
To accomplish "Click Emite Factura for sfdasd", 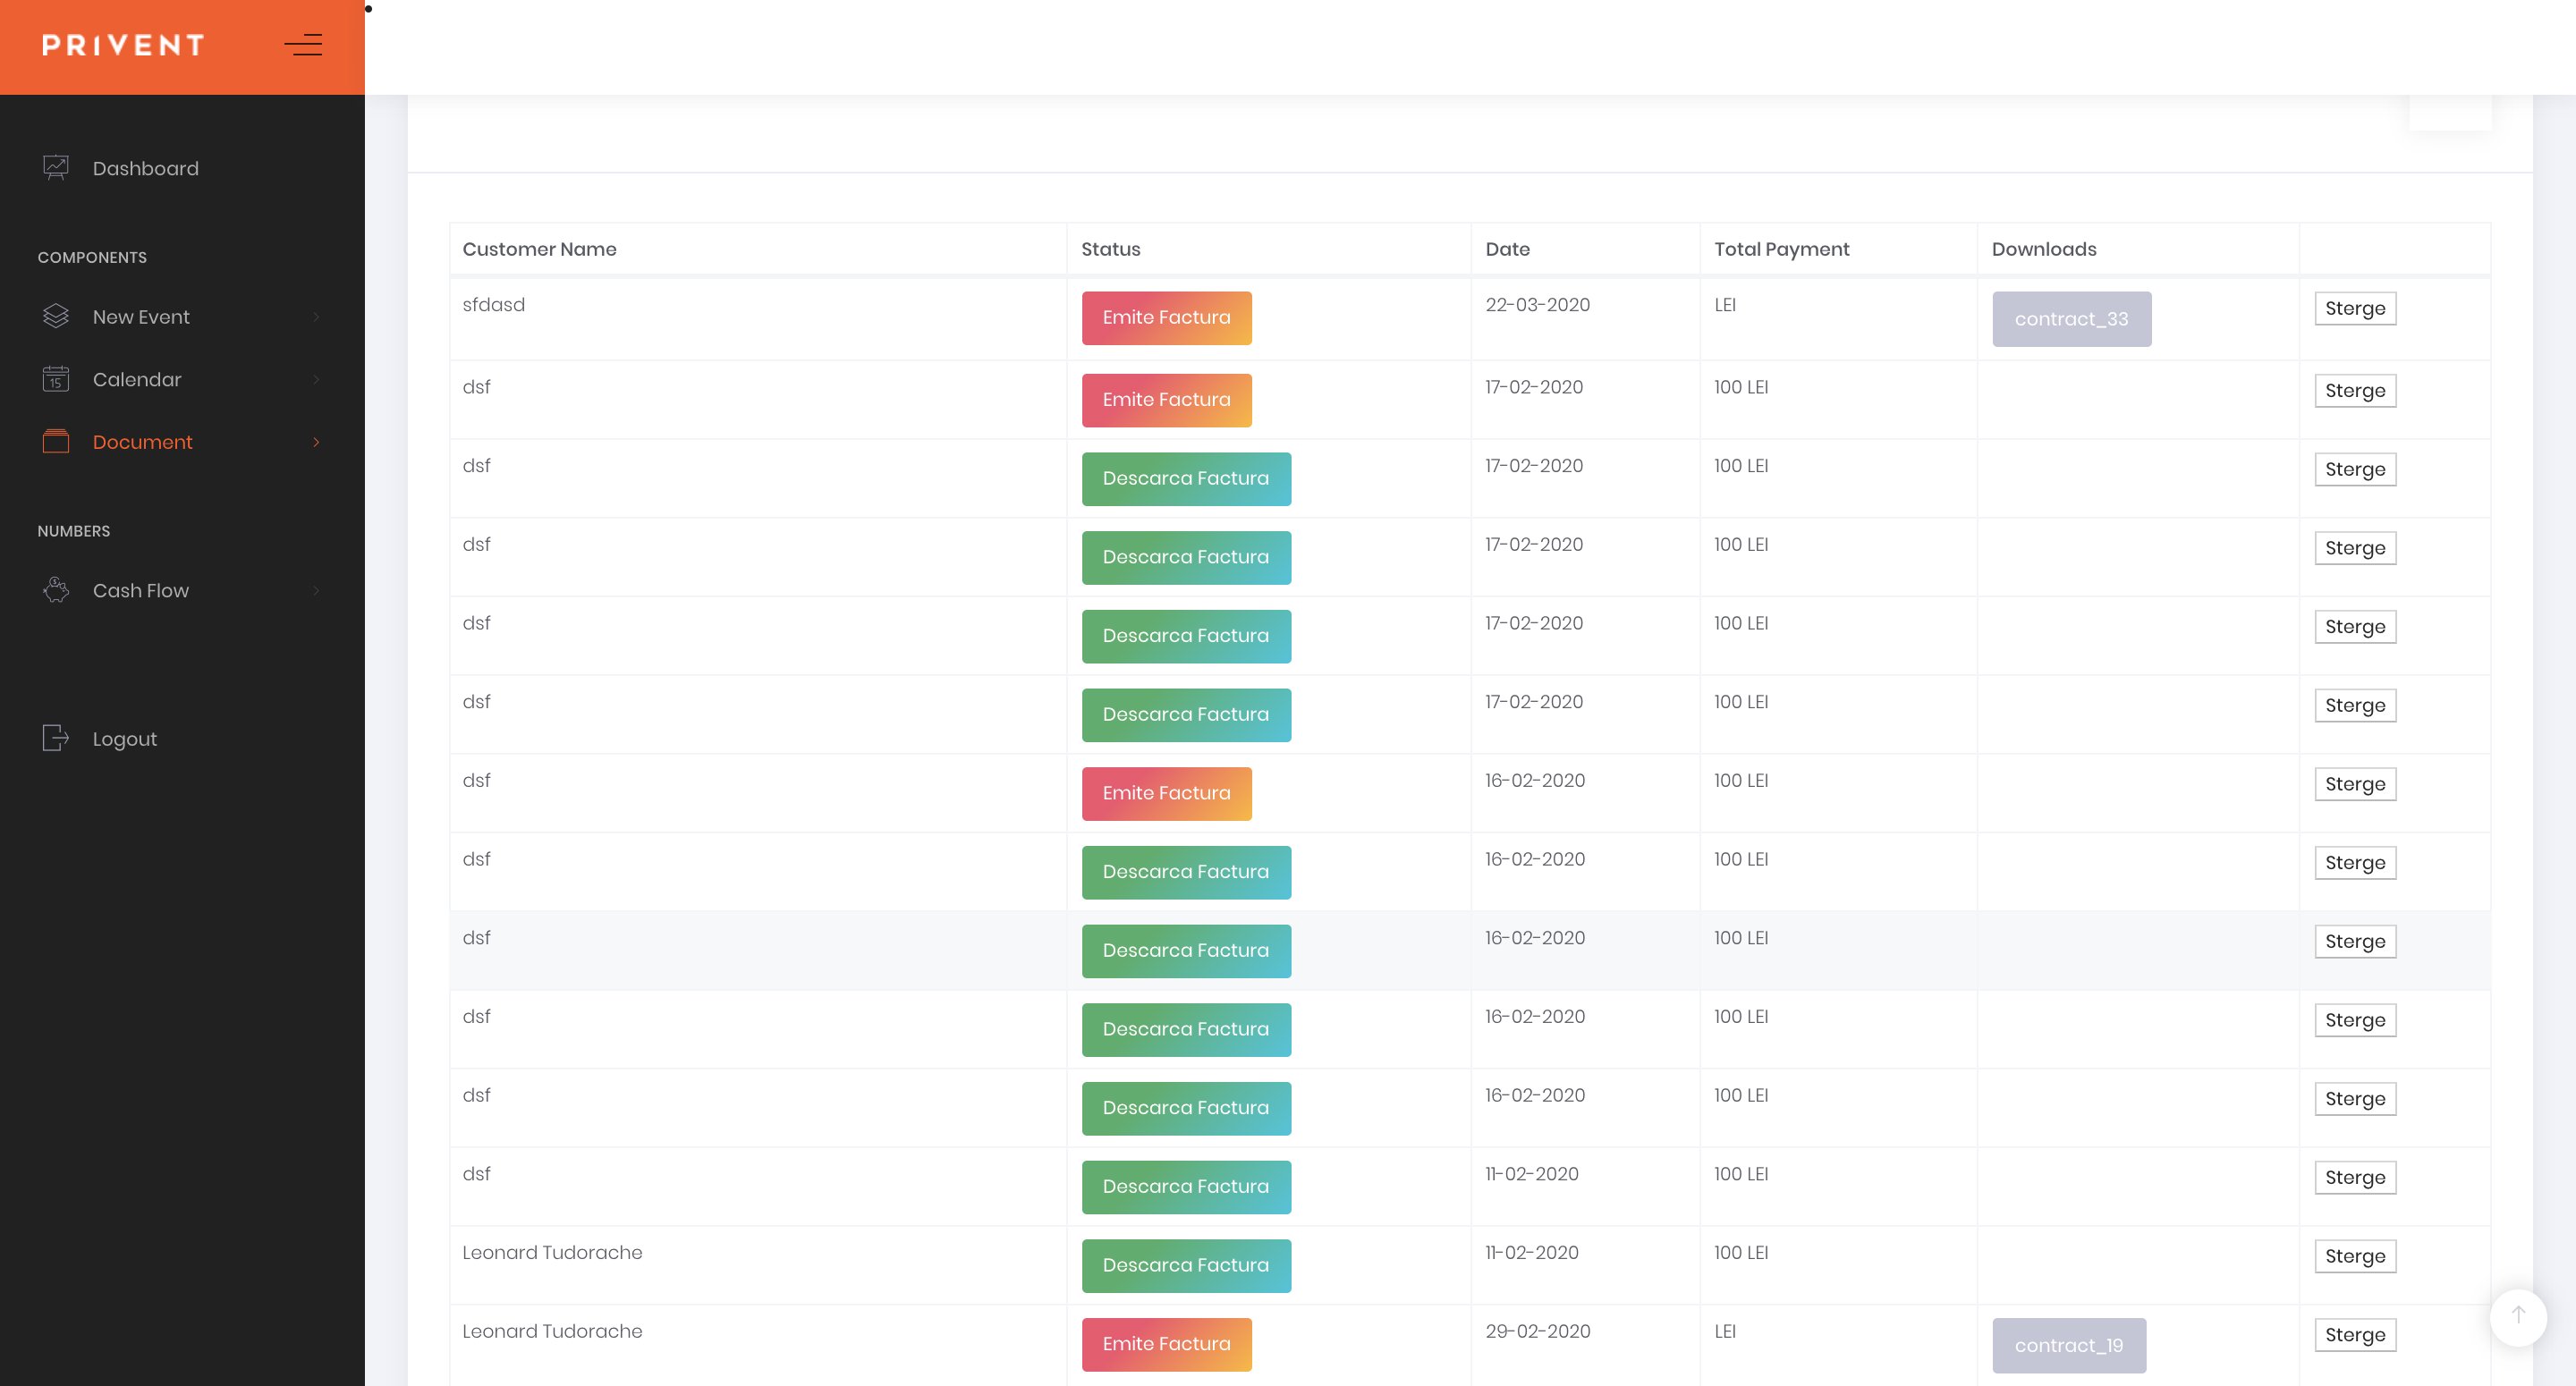I will (x=1166, y=318).
